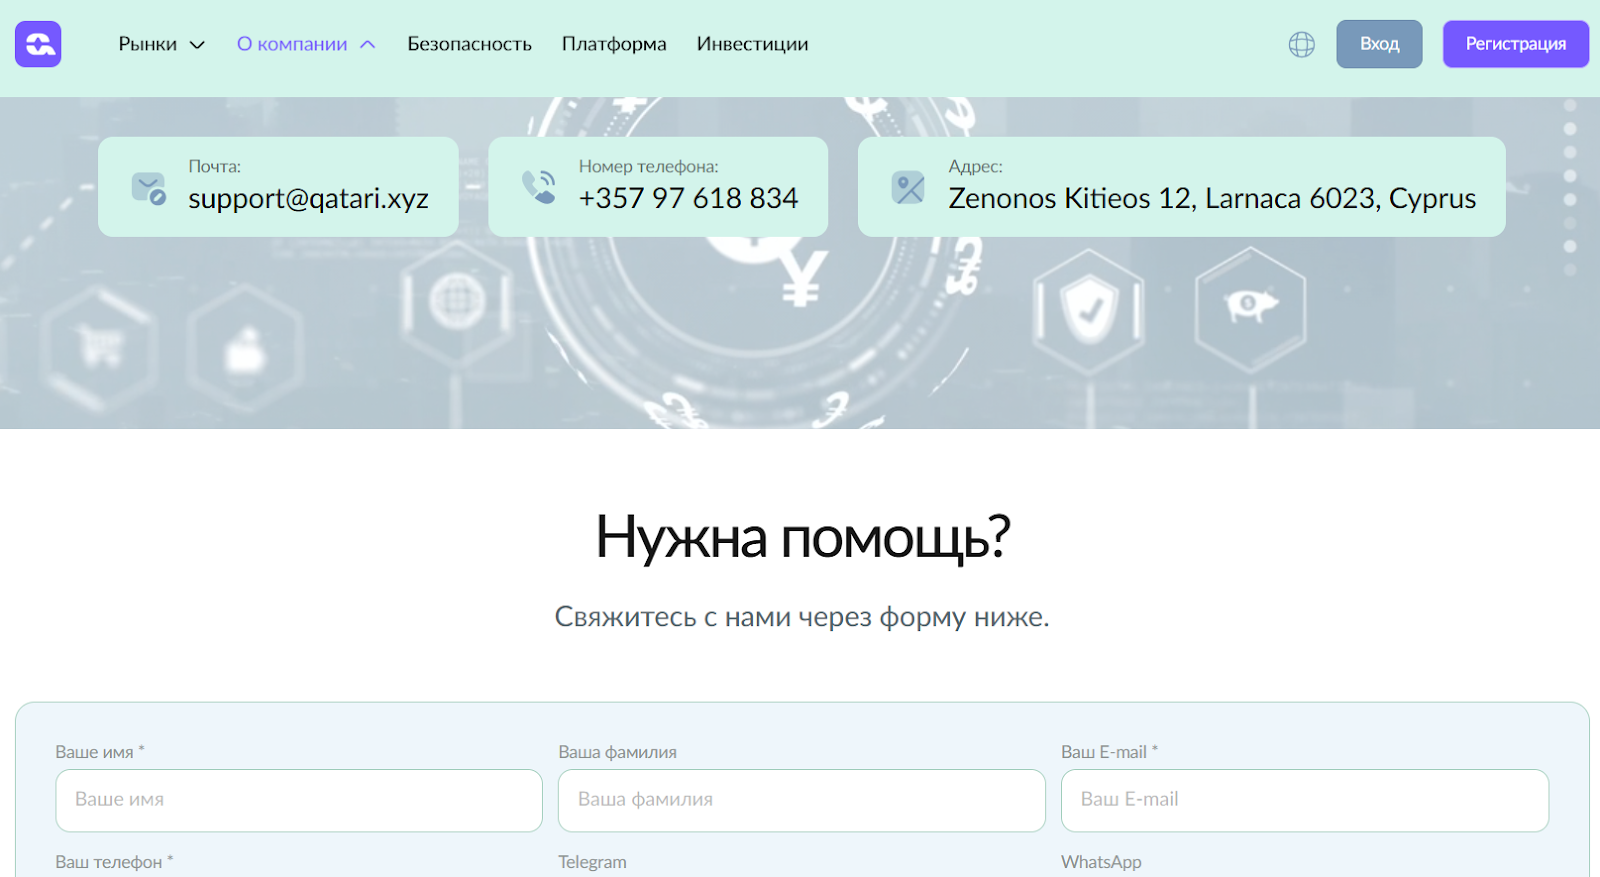Viewport: 1600px width, 877px height.
Task: Focus the Ваша фамилия input field
Action: (801, 800)
